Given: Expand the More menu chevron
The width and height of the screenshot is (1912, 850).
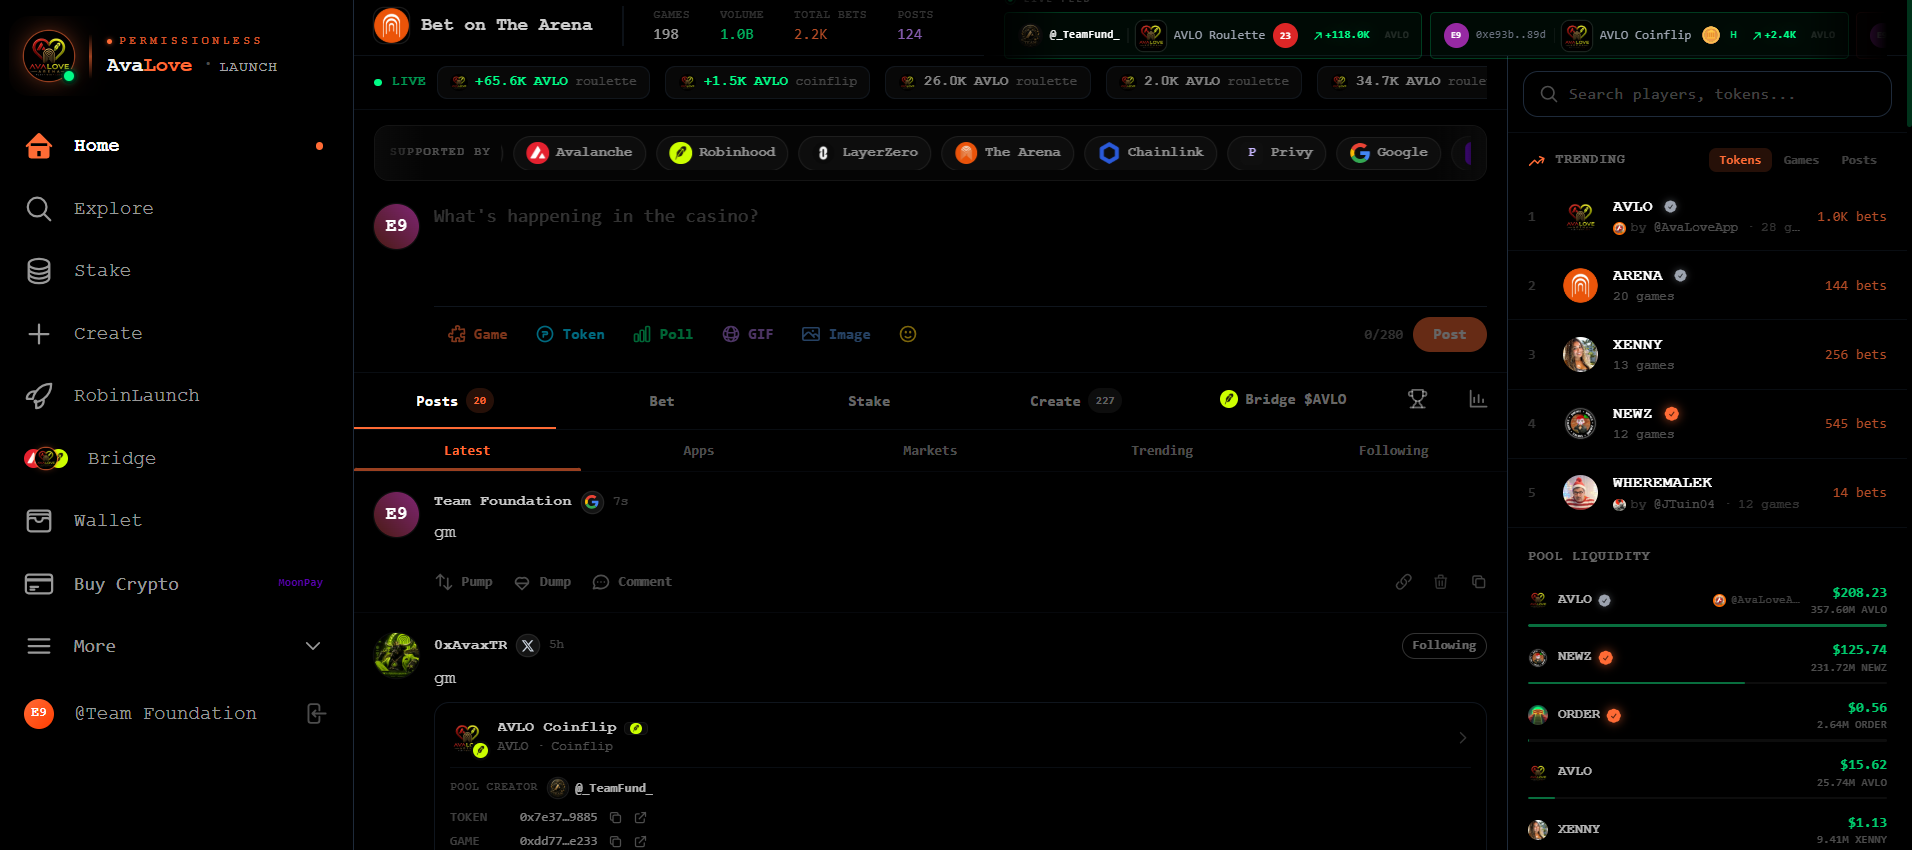Looking at the screenshot, I should pos(313,646).
